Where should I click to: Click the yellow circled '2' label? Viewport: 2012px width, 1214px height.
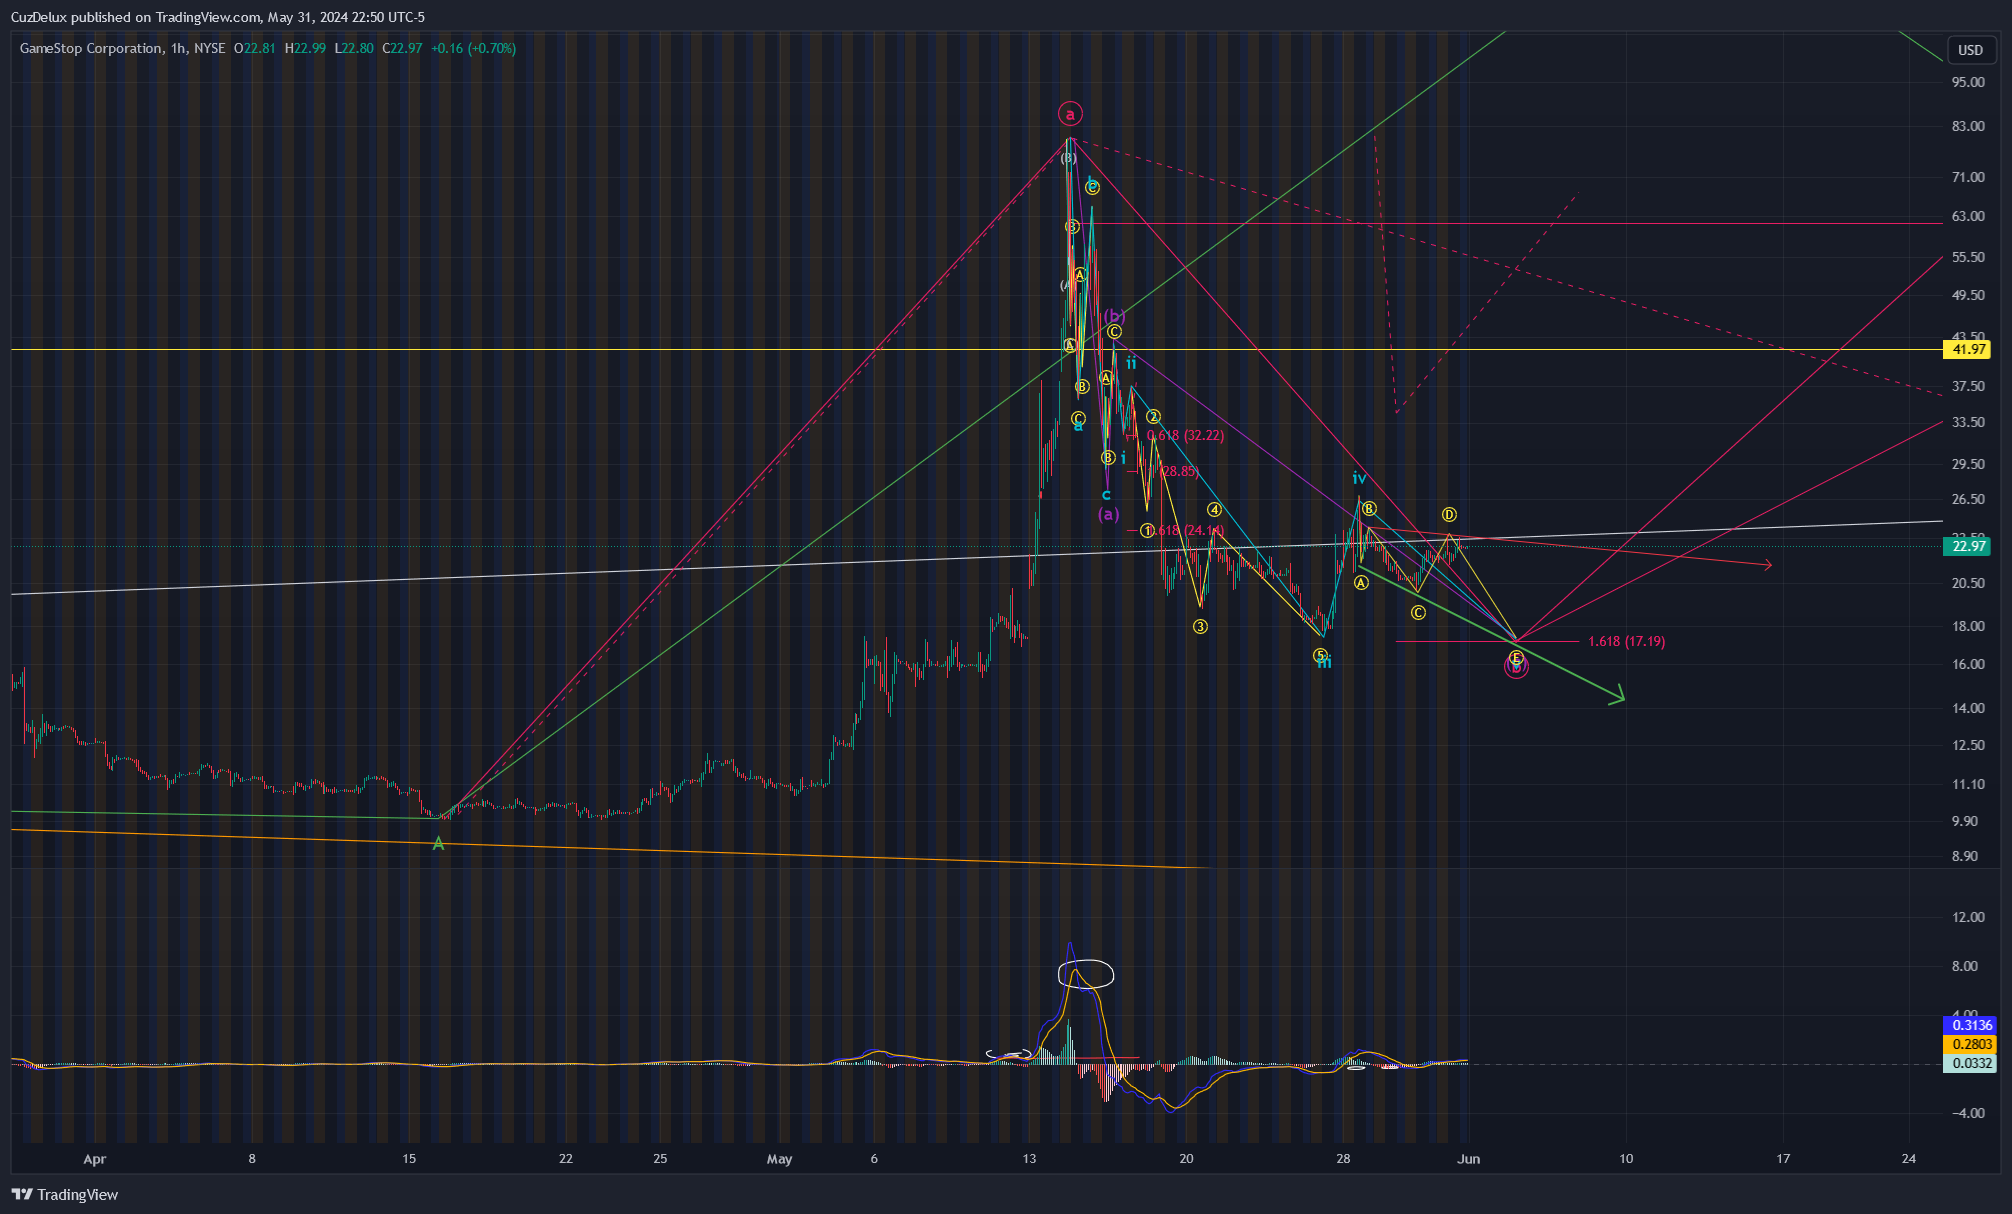click(1153, 416)
